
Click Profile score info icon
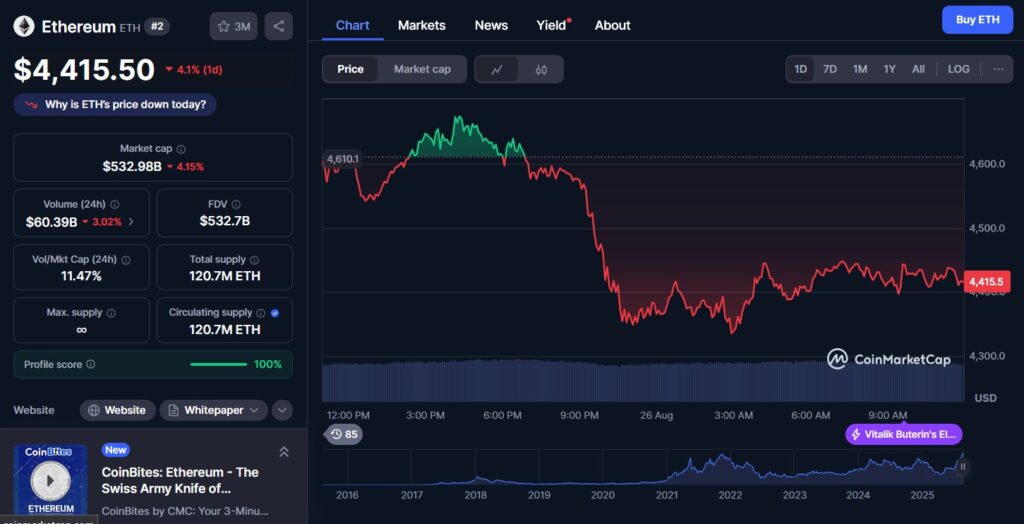pos(91,364)
